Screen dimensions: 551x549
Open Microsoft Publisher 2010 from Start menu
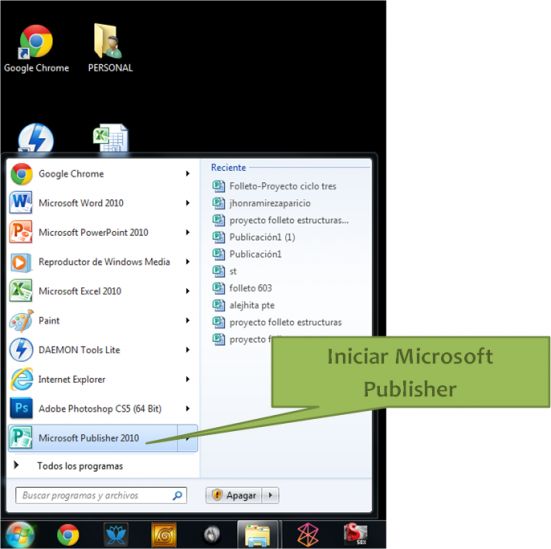click(93, 438)
